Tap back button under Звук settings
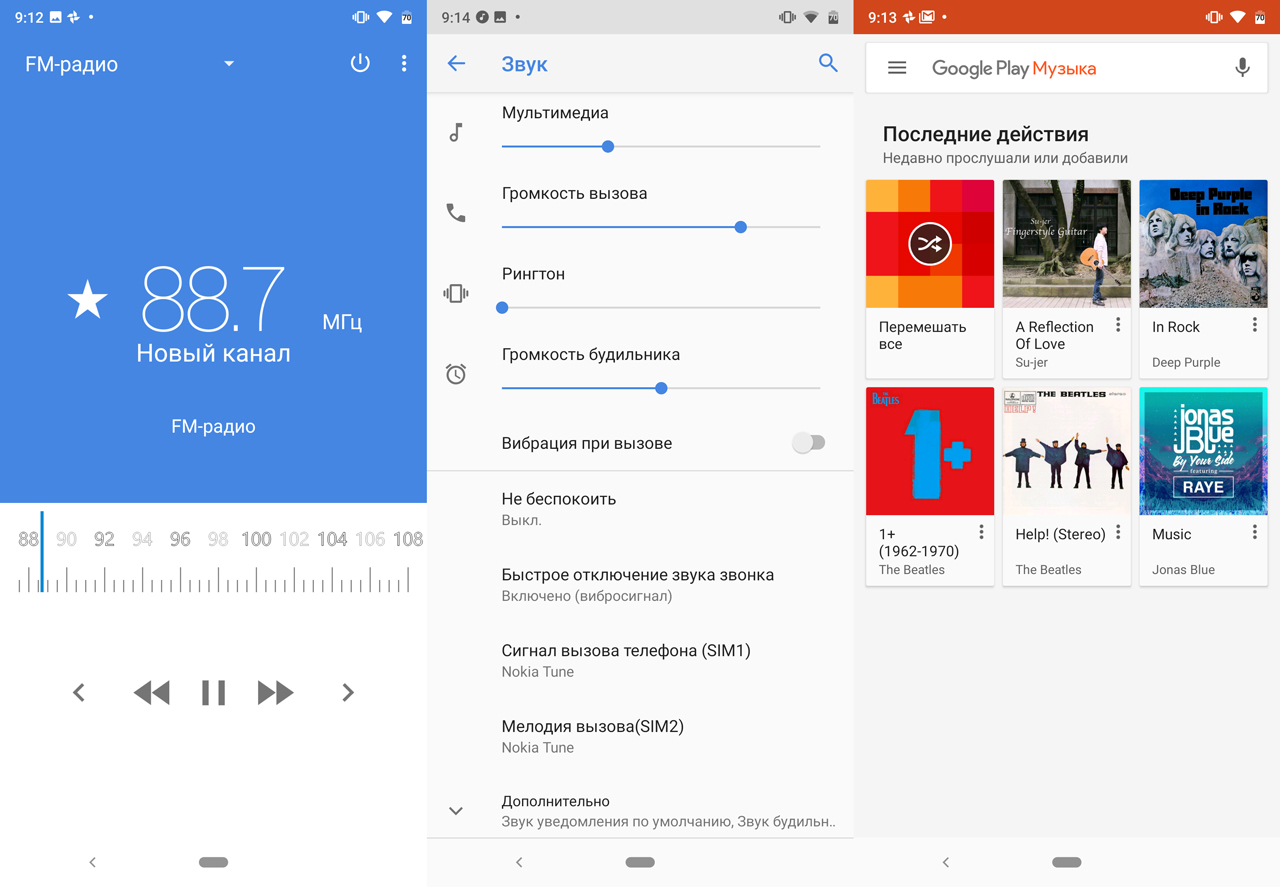The width and height of the screenshot is (1280, 887). coord(519,862)
